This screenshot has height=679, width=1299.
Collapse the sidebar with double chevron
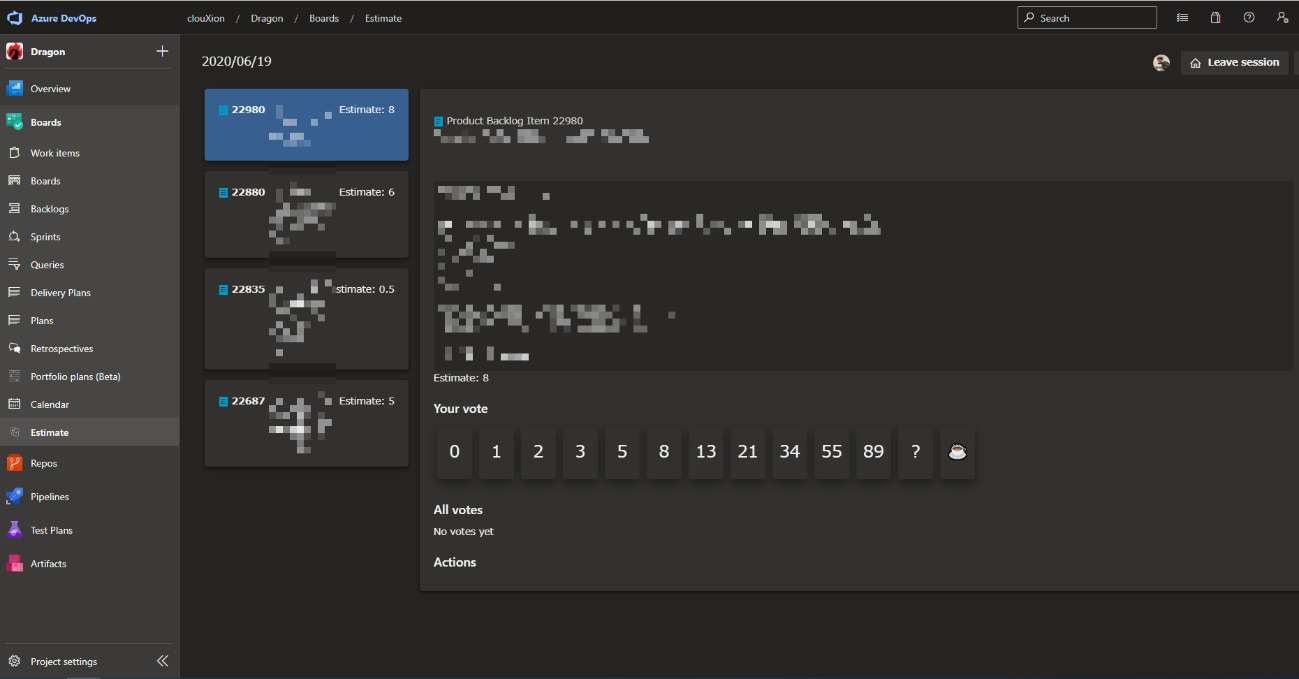[162, 661]
